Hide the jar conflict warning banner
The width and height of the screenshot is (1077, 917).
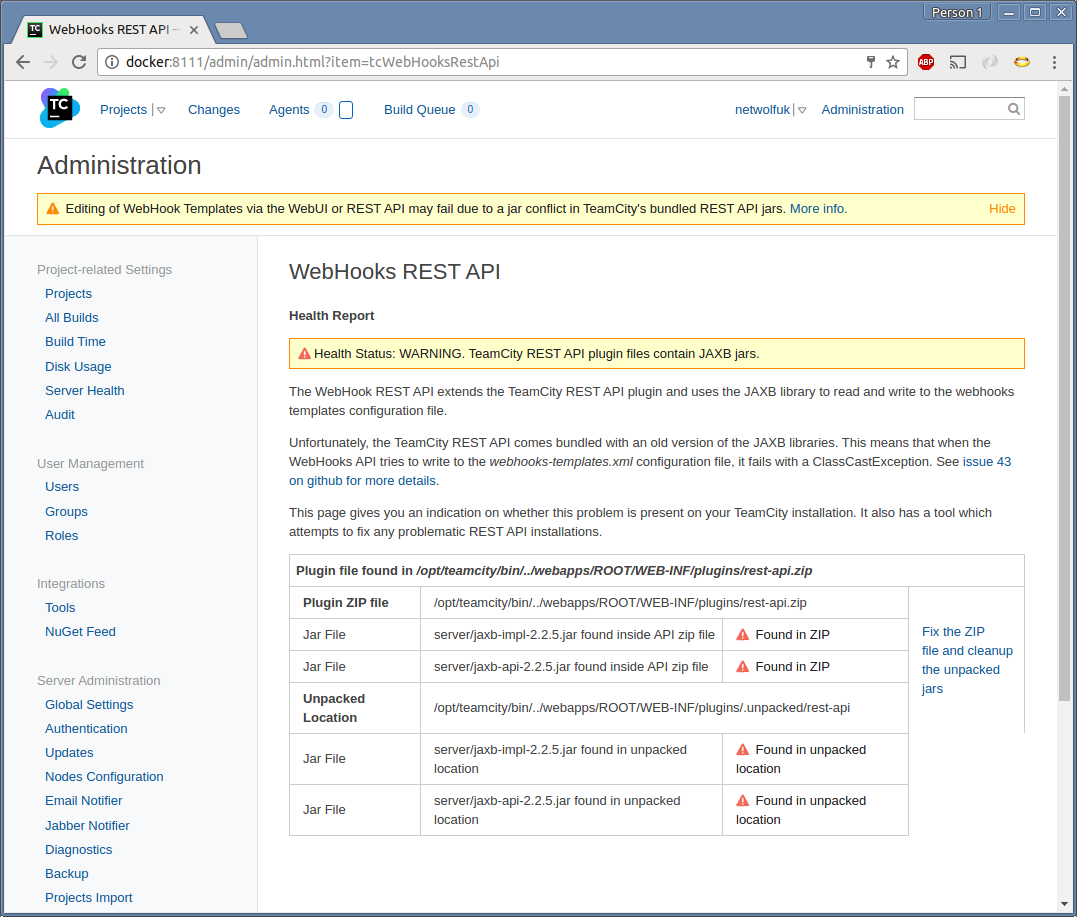[1001, 209]
